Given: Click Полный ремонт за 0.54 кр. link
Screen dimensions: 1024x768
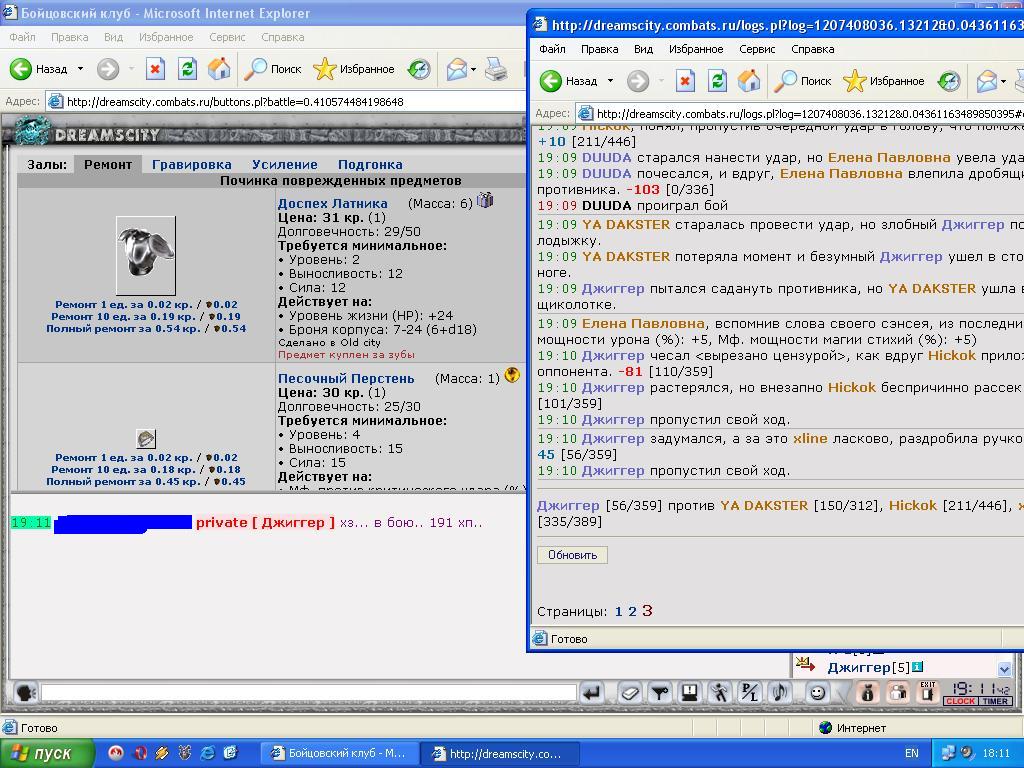Looking at the screenshot, I should pos(146,328).
